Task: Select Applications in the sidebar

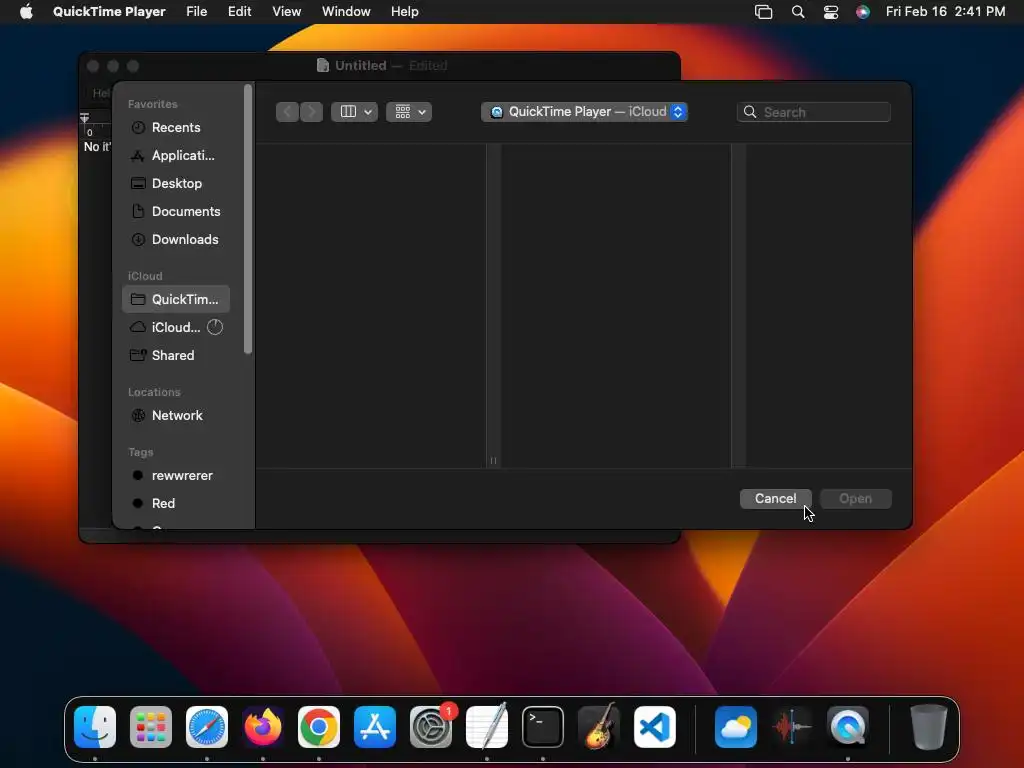Action: point(176,155)
